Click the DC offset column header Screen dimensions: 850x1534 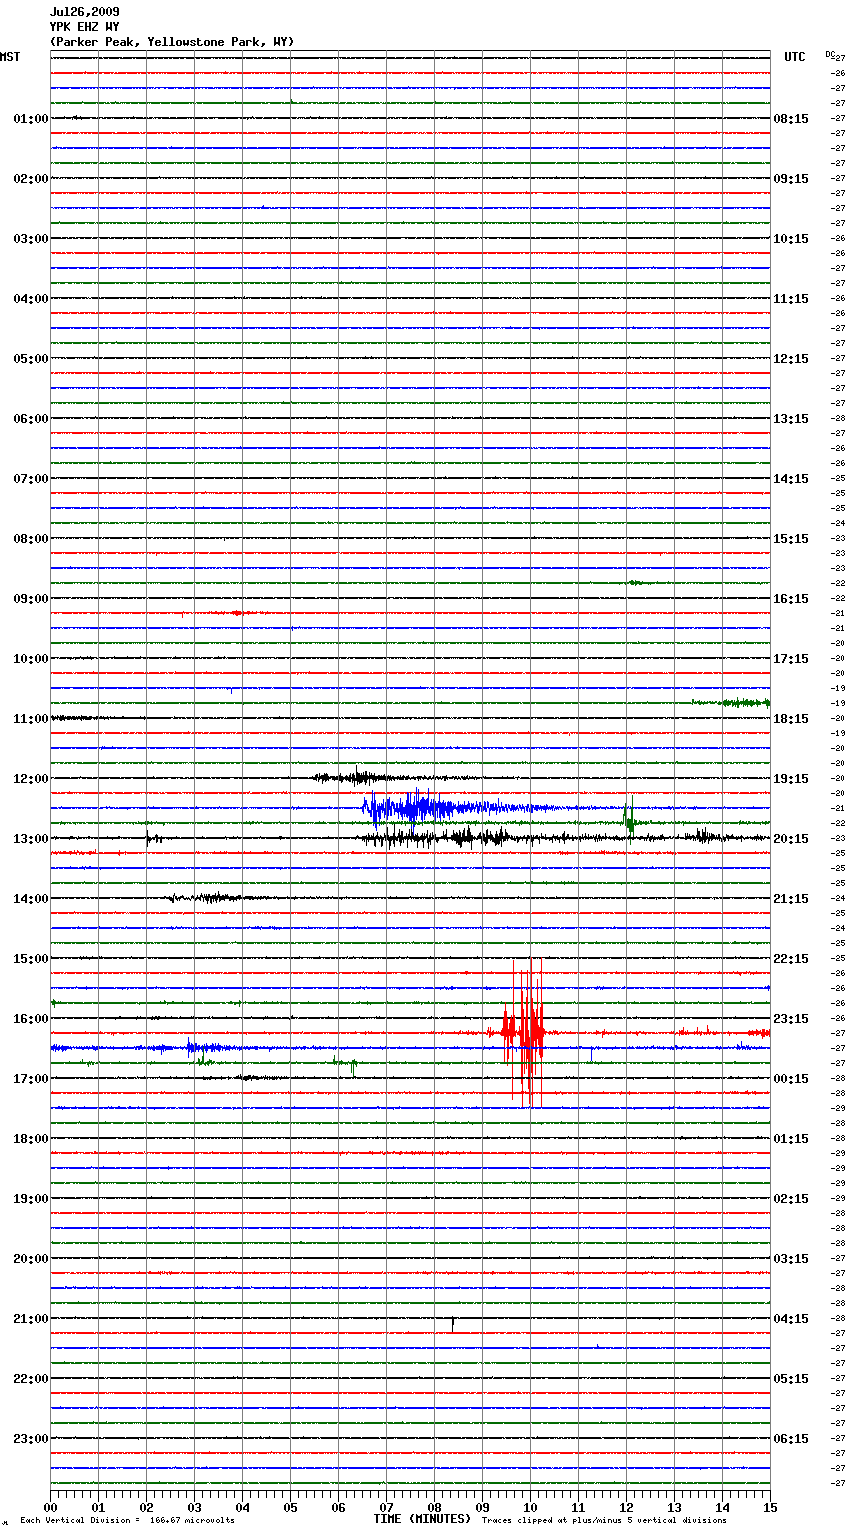coord(830,54)
